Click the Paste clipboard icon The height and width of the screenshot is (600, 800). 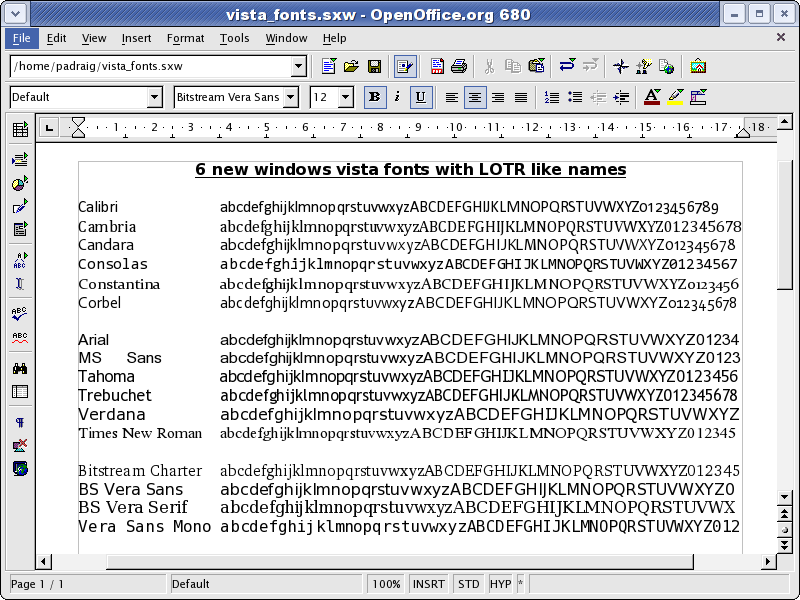[x=536, y=66]
